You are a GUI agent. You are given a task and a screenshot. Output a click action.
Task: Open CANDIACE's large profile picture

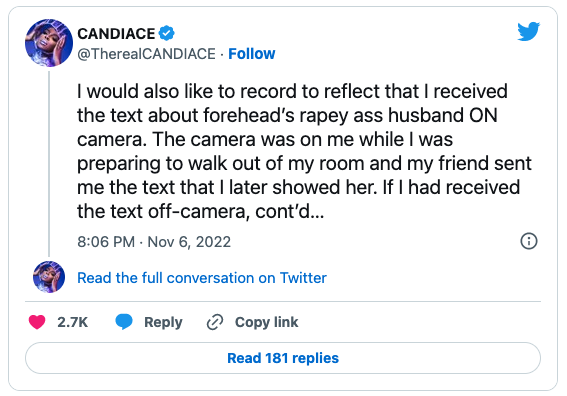click(x=49, y=43)
